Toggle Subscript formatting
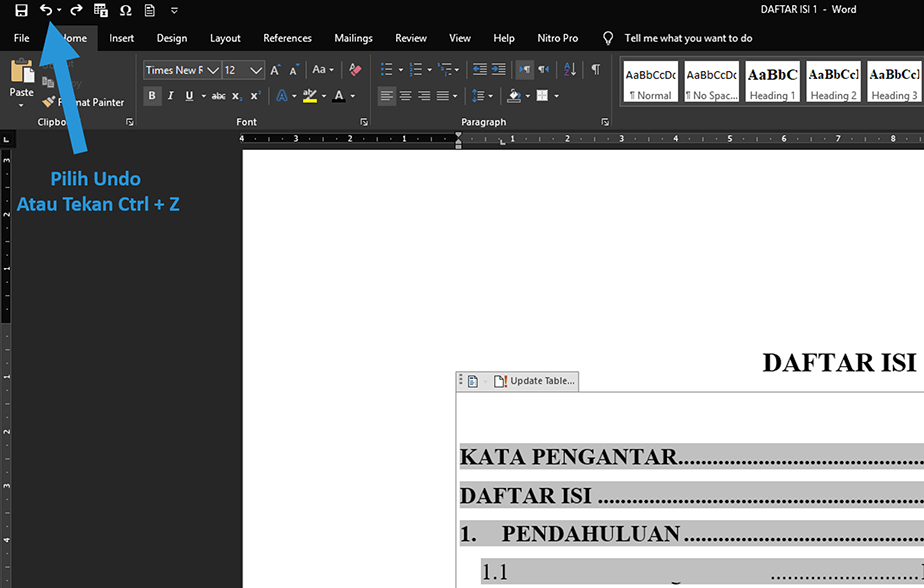Viewport: 924px width, 588px height. [x=236, y=96]
